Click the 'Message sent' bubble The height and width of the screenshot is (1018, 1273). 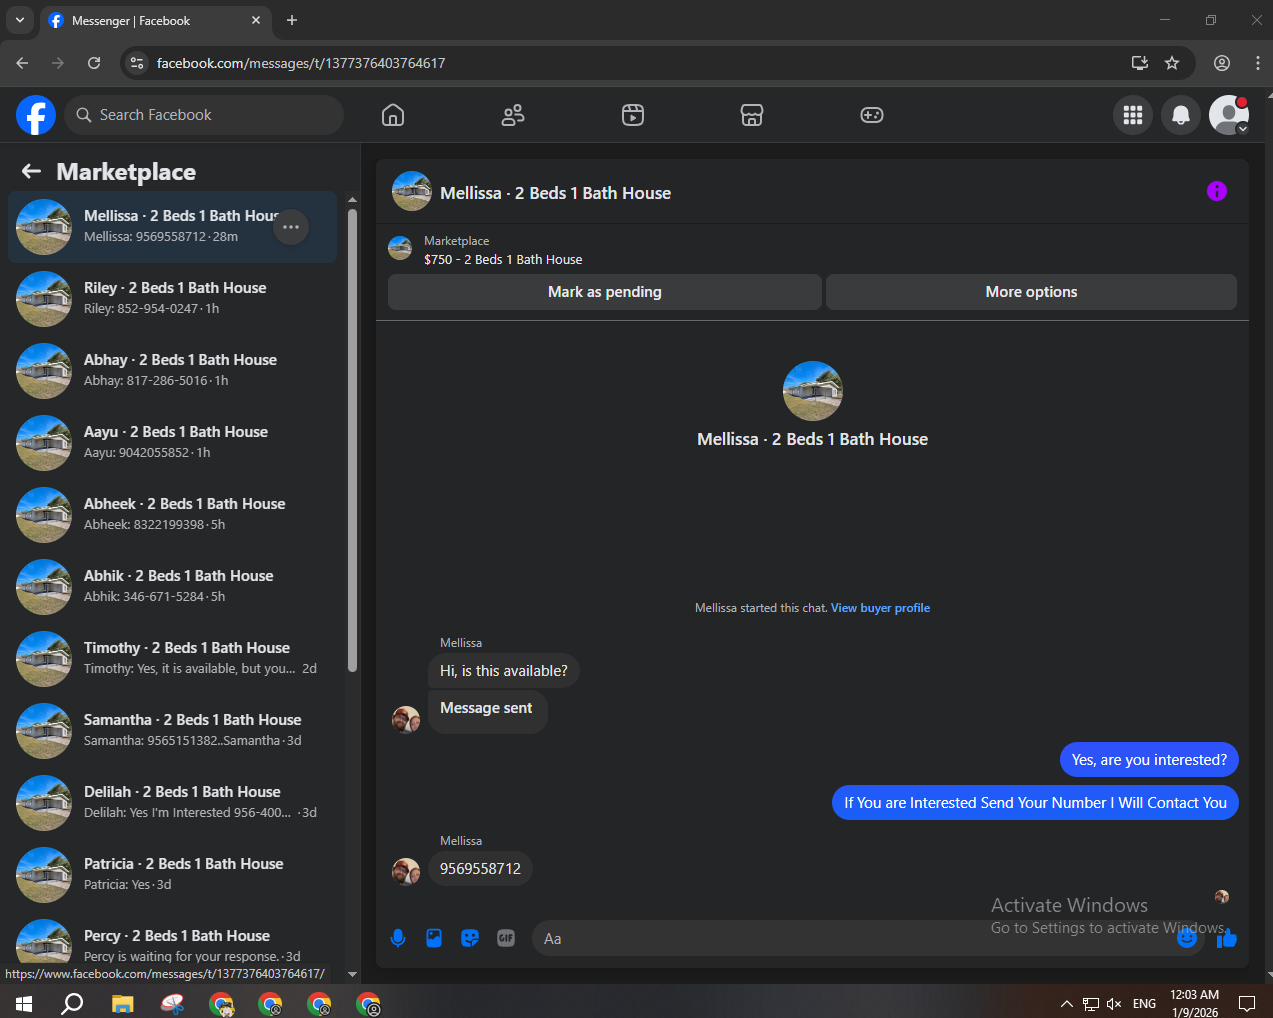pos(487,710)
